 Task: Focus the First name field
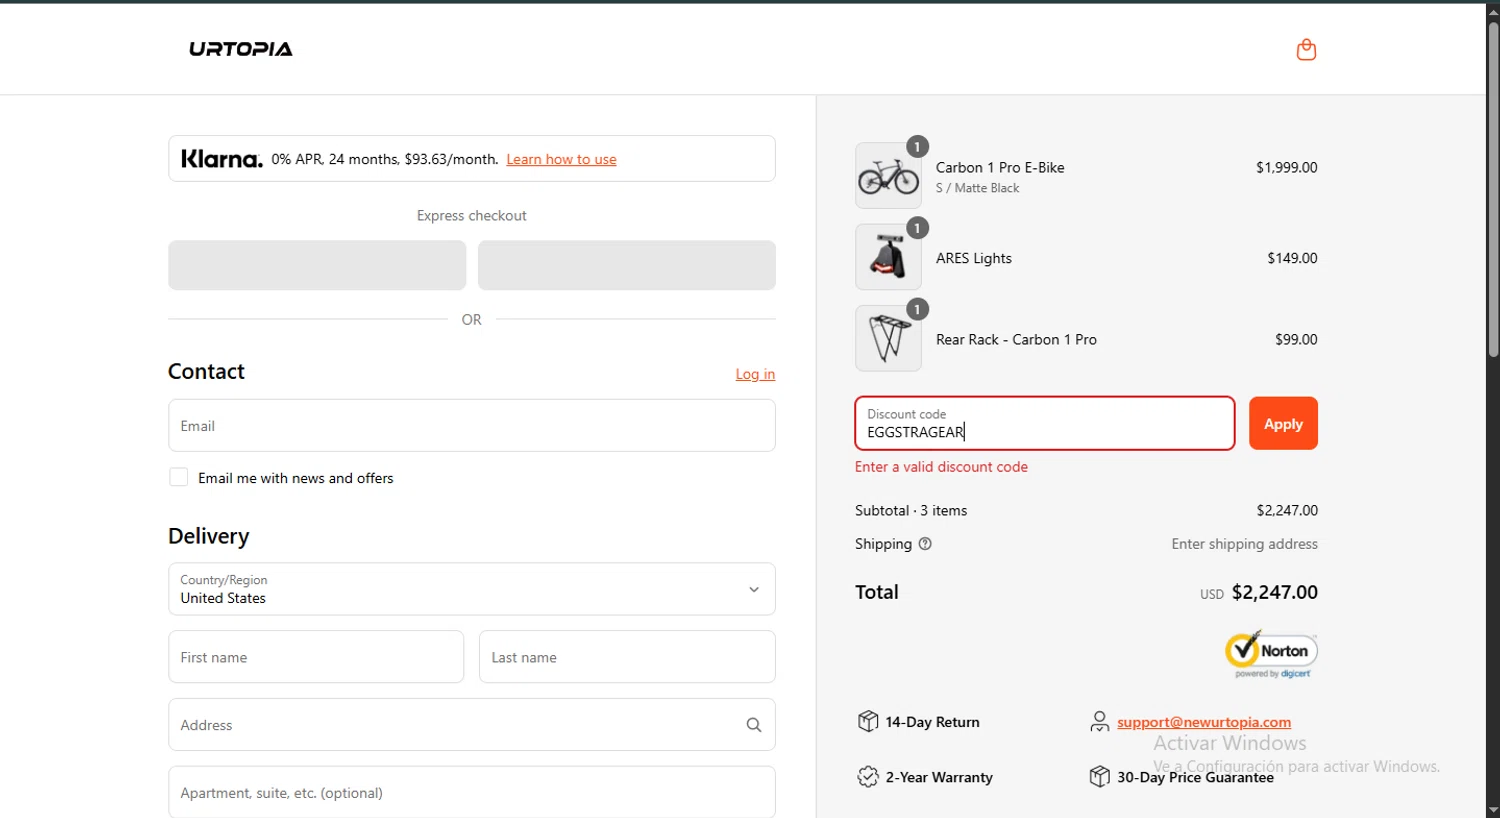[316, 657]
